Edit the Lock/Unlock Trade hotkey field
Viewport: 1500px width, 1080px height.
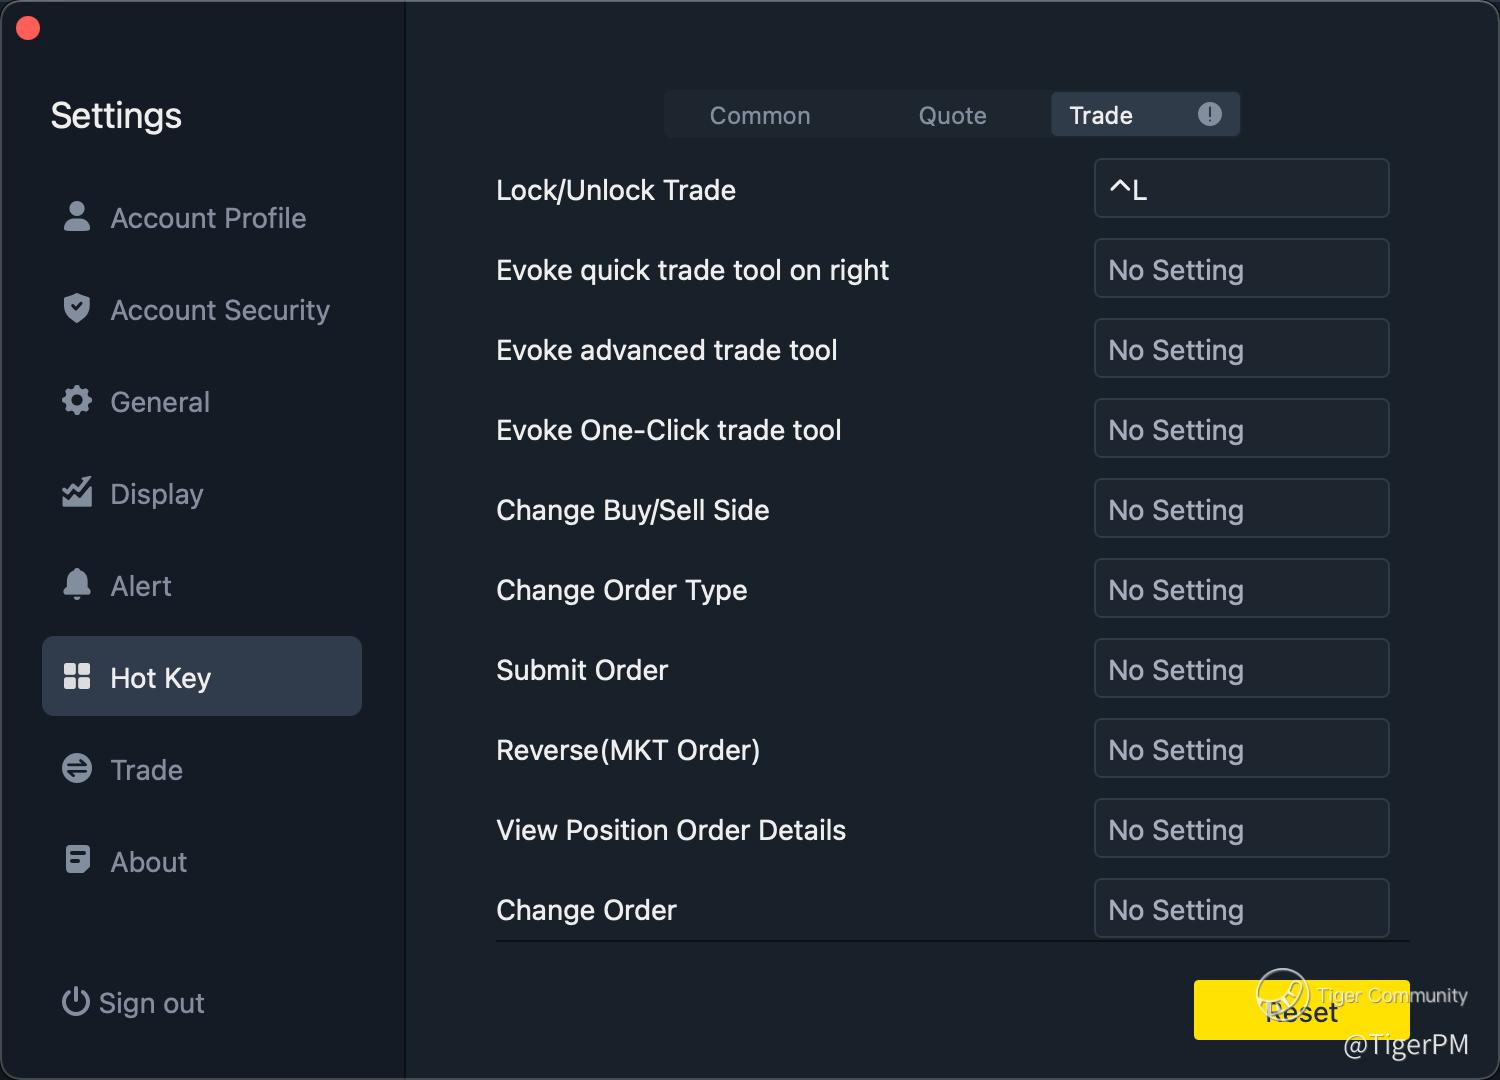[x=1241, y=188]
